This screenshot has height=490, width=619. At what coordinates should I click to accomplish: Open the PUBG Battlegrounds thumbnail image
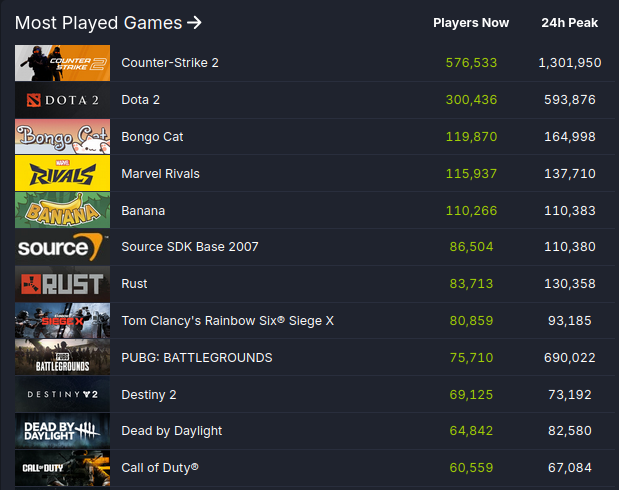point(62,357)
